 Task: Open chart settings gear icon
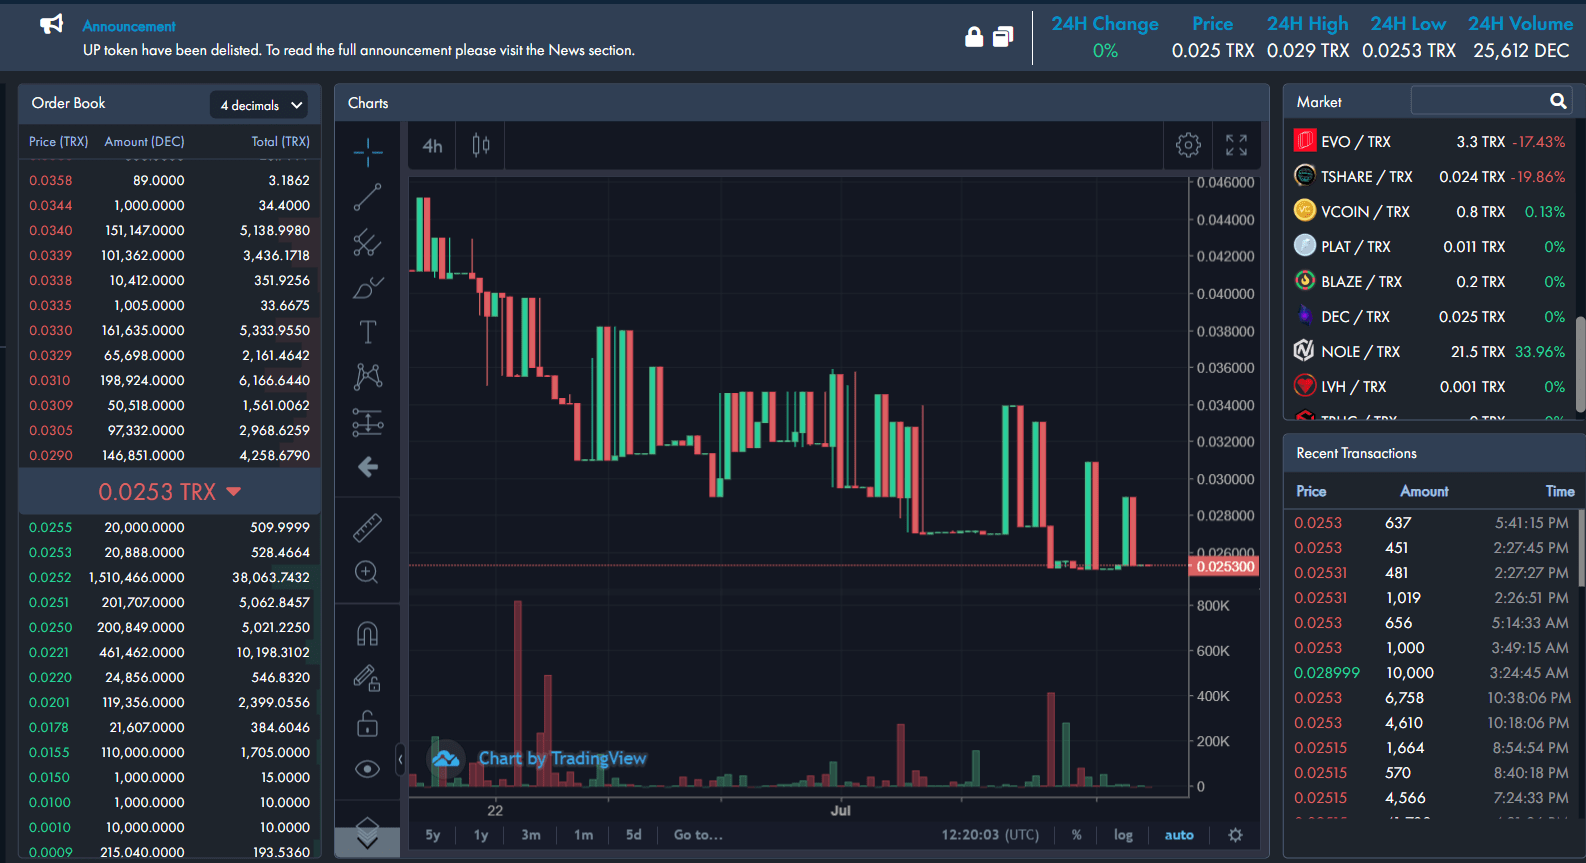click(x=1188, y=146)
